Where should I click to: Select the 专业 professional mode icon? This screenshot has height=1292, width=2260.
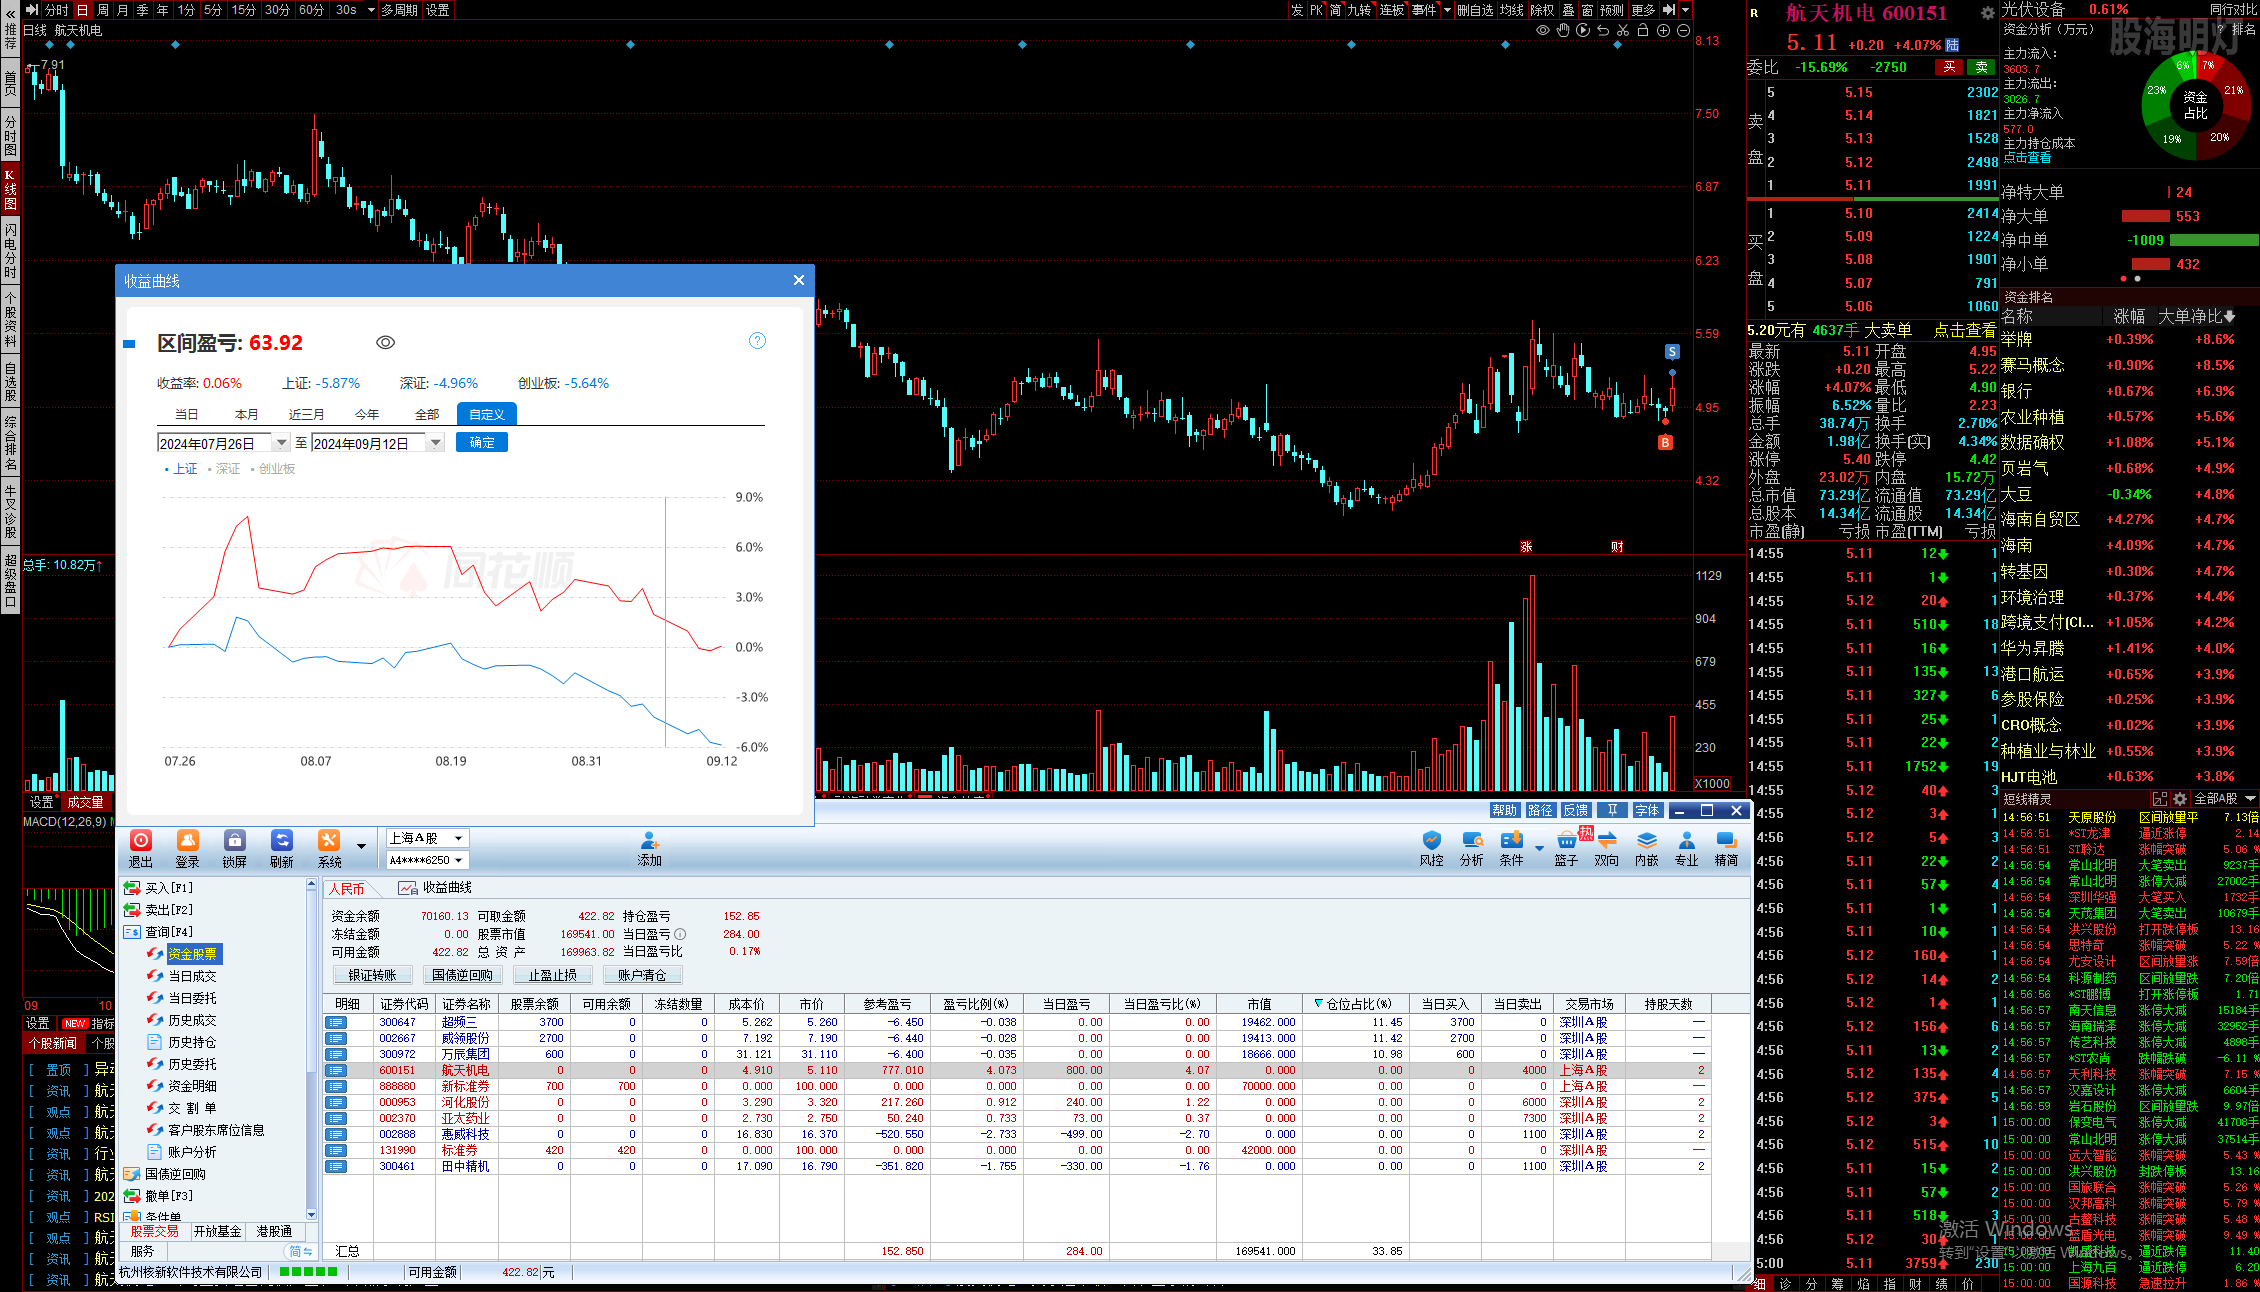(1687, 848)
